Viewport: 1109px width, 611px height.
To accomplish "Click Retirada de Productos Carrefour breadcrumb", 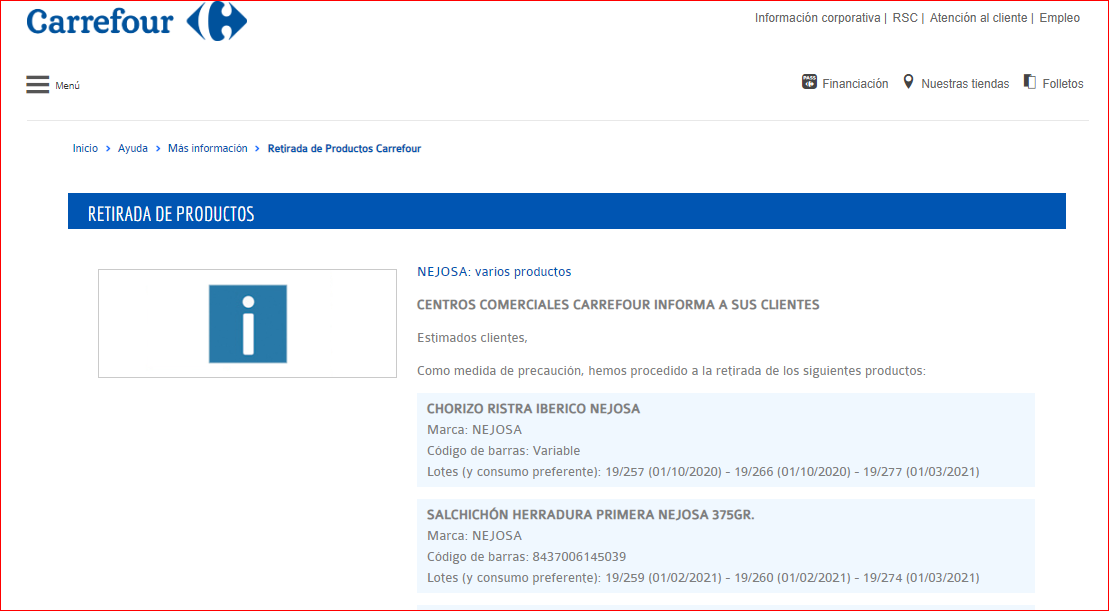I will pos(344,148).
